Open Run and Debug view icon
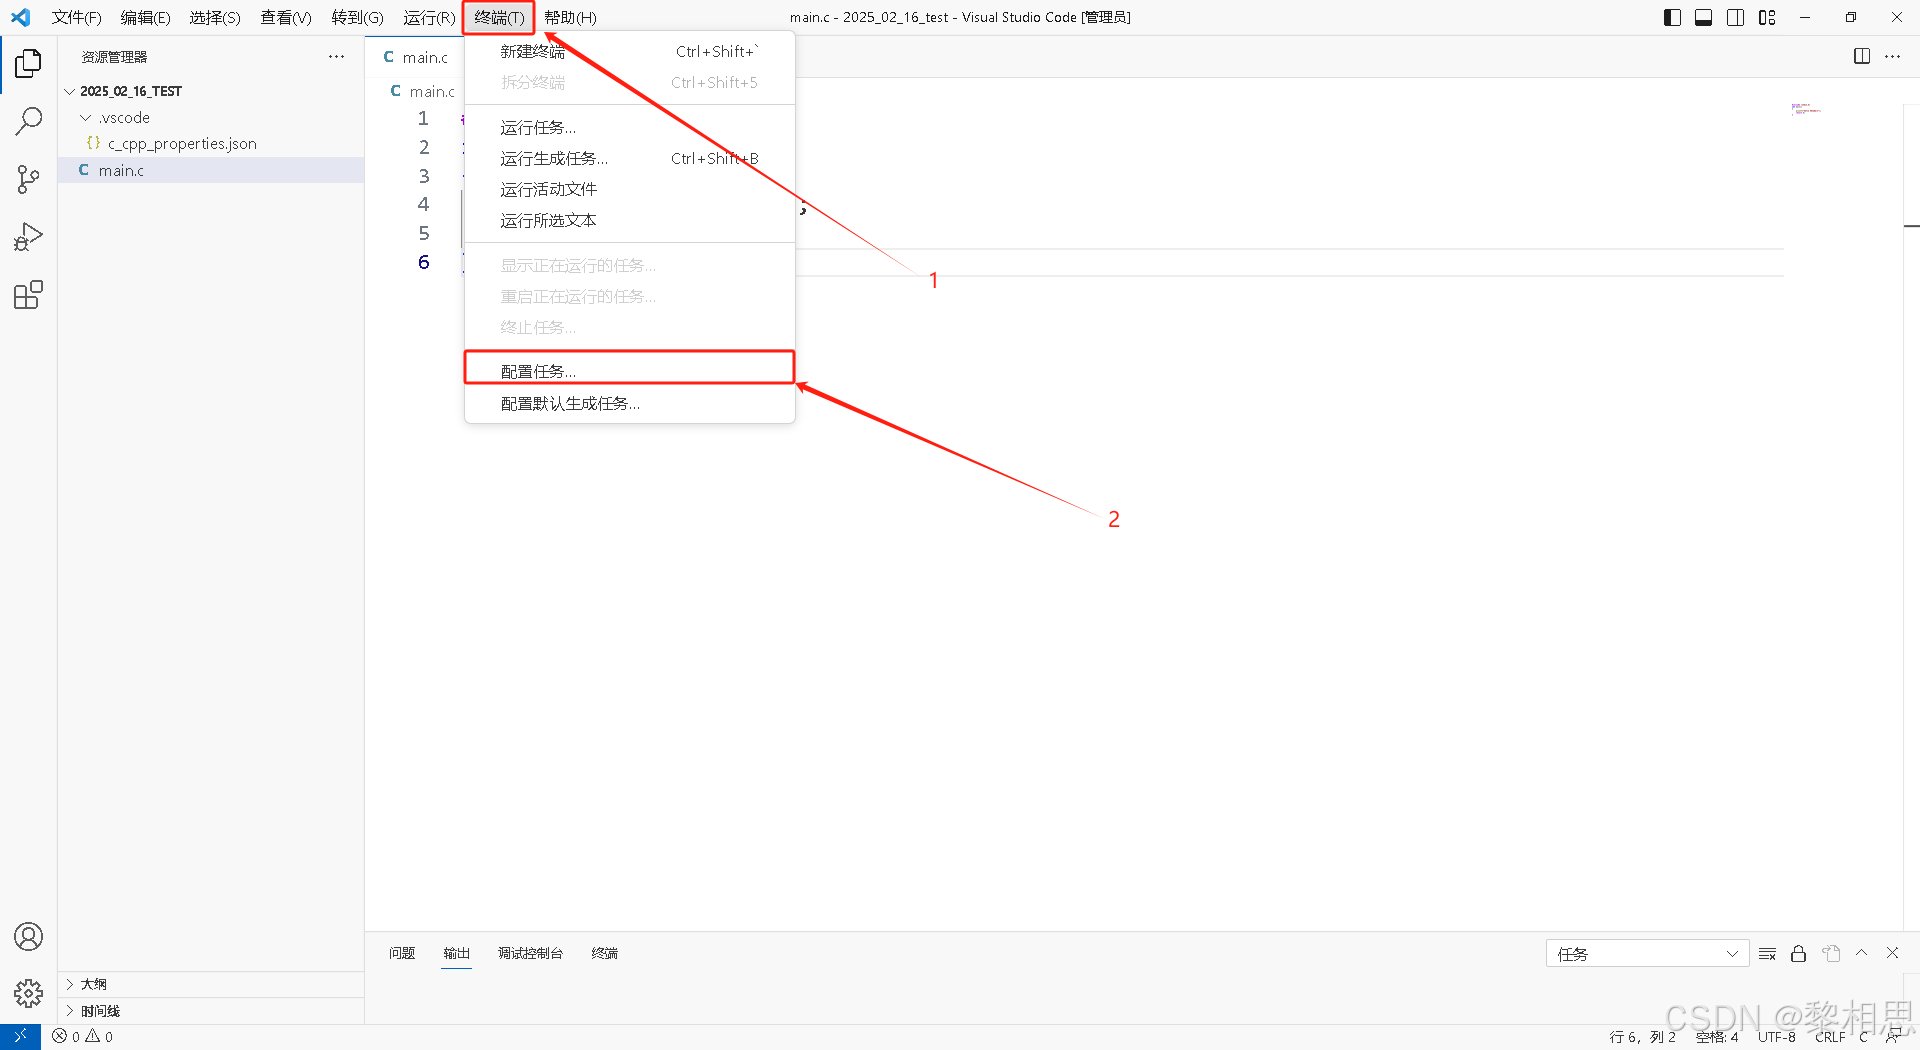This screenshot has height=1050, width=1920. click(28, 237)
